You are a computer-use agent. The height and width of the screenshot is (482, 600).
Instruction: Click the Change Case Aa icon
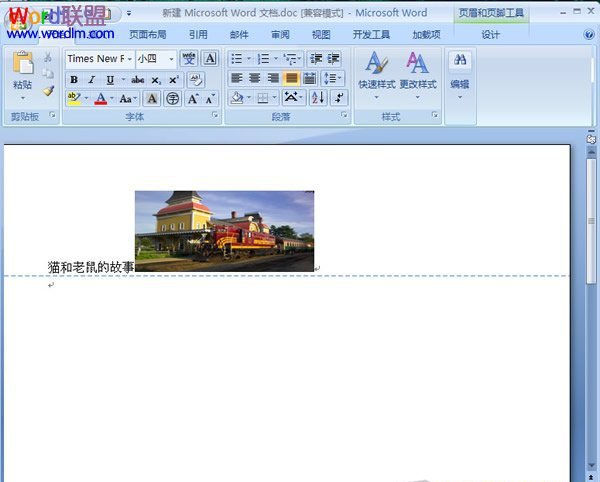point(126,99)
